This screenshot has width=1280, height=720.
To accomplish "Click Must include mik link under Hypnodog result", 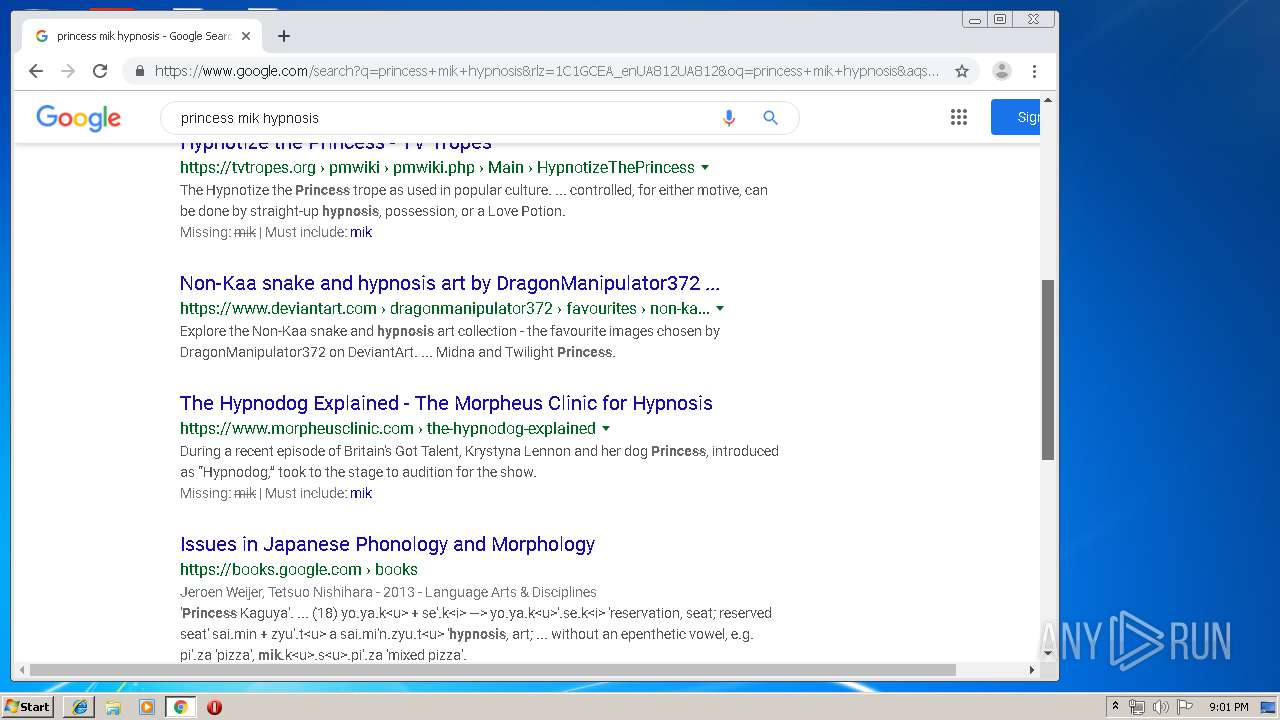I will [361, 493].
